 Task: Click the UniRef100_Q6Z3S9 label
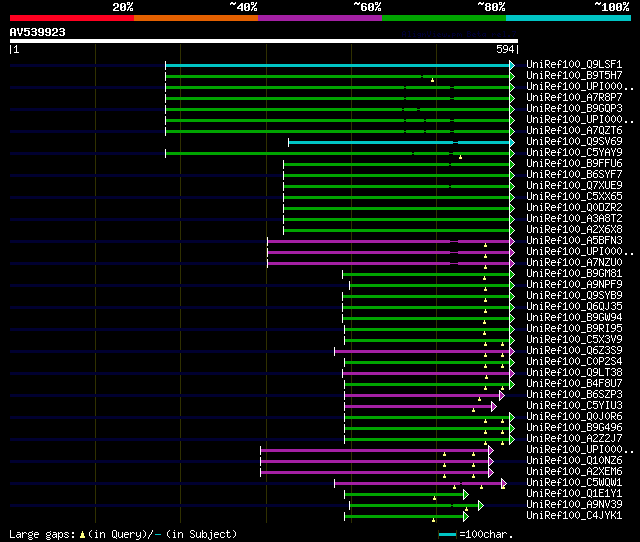click(x=574, y=351)
